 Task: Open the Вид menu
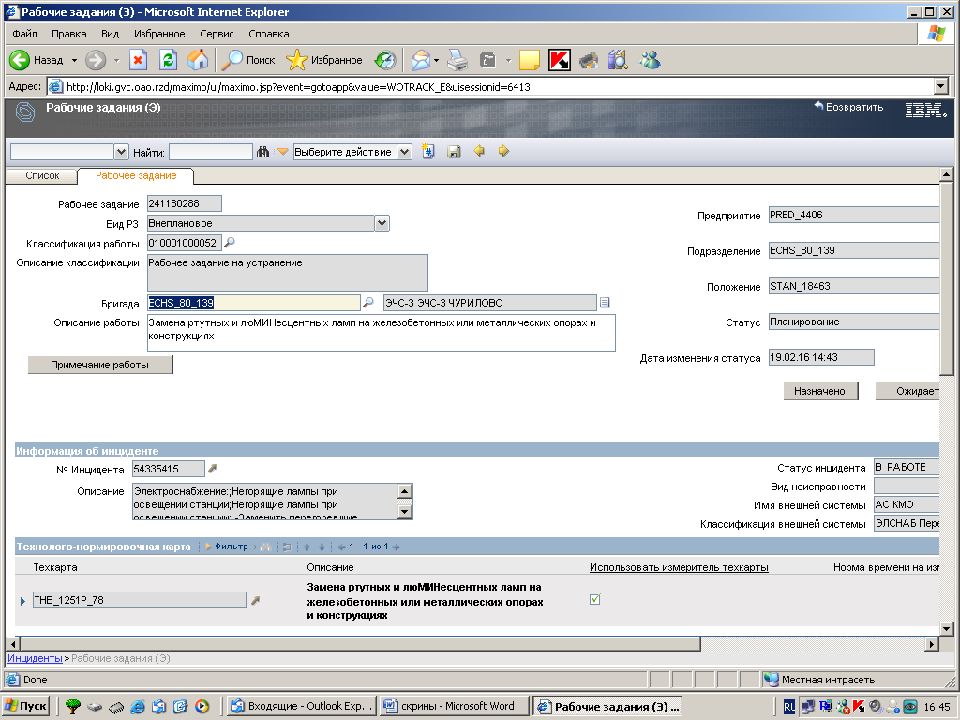(x=110, y=34)
